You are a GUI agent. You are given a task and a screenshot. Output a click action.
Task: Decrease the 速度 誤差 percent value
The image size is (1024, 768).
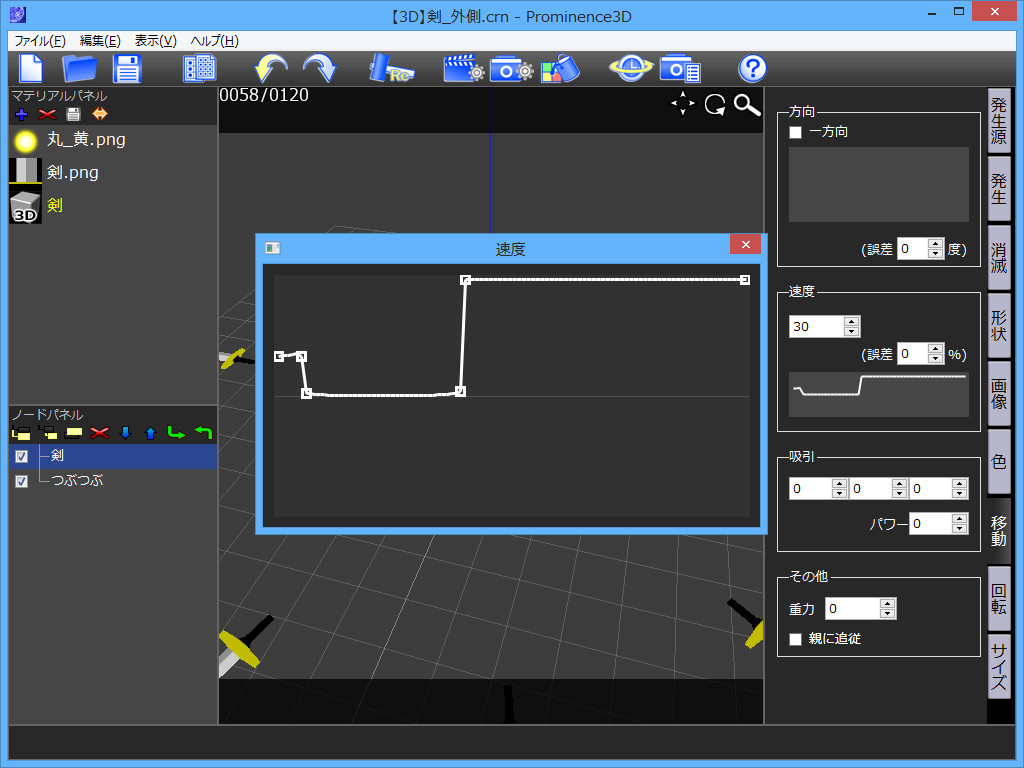(x=936, y=359)
